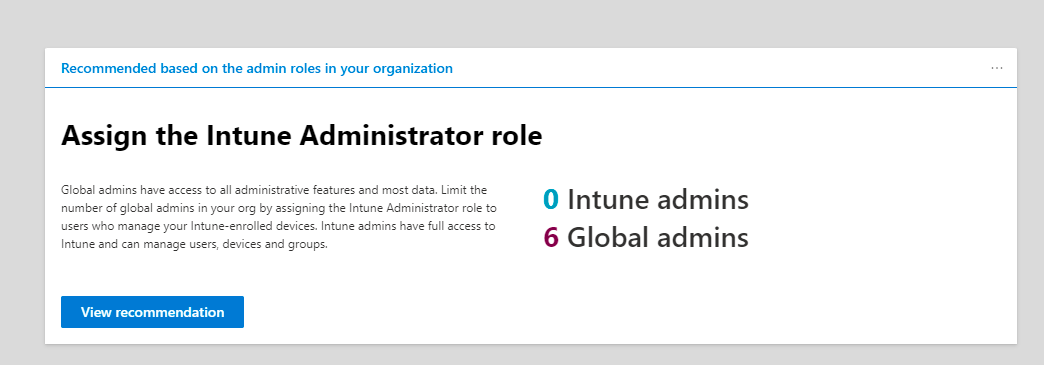Open the card's more options ellipsis
The image size is (1044, 365).
pyautogui.click(x=996, y=68)
